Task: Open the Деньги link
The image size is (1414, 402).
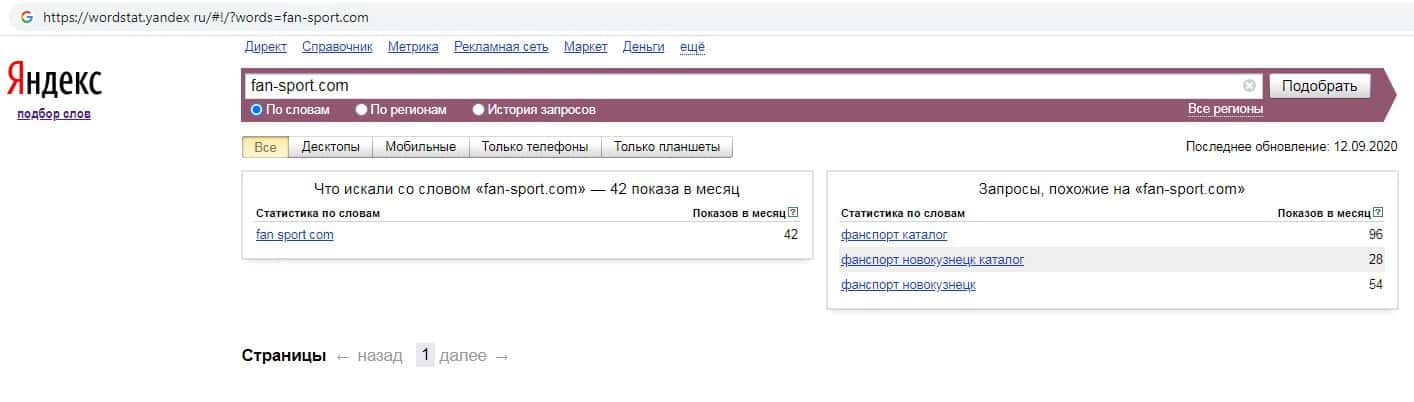Action: 644,47
